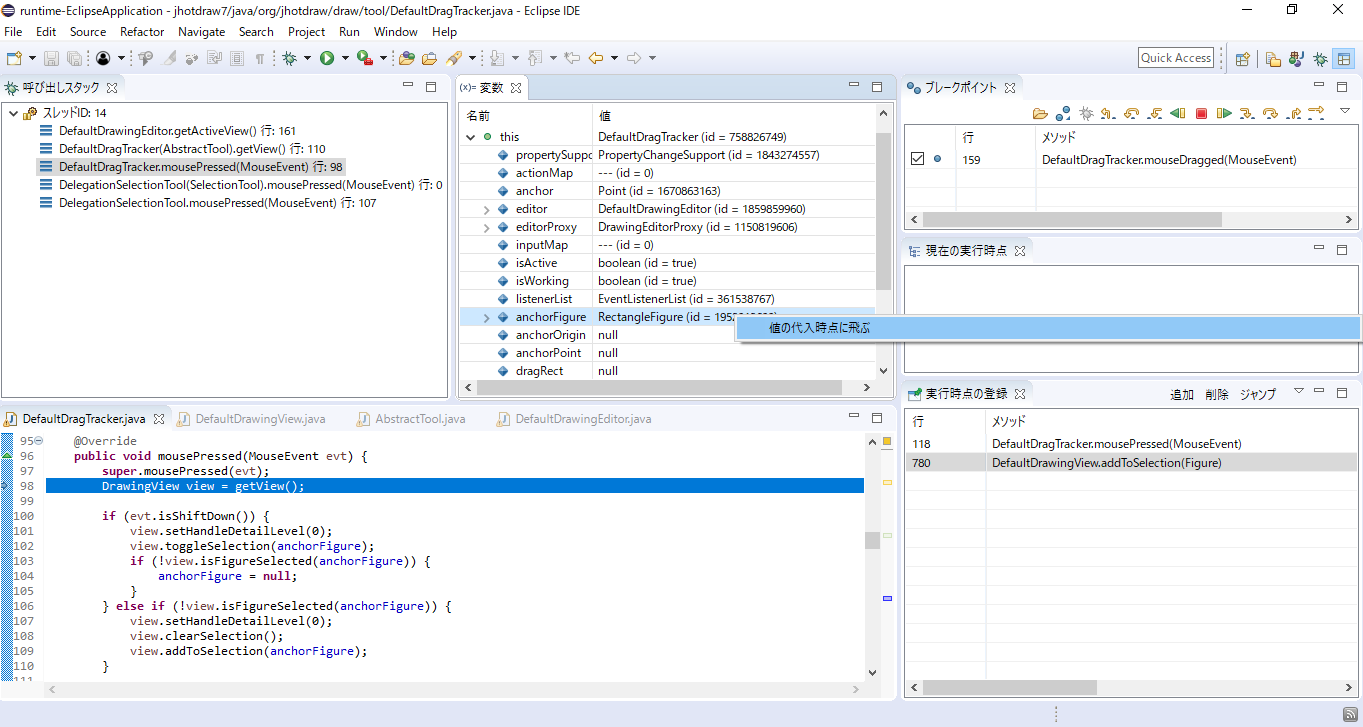Click the New file toolbar icon
Image resolution: width=1363 pixels, height=727 pixels.
[14, 58]
